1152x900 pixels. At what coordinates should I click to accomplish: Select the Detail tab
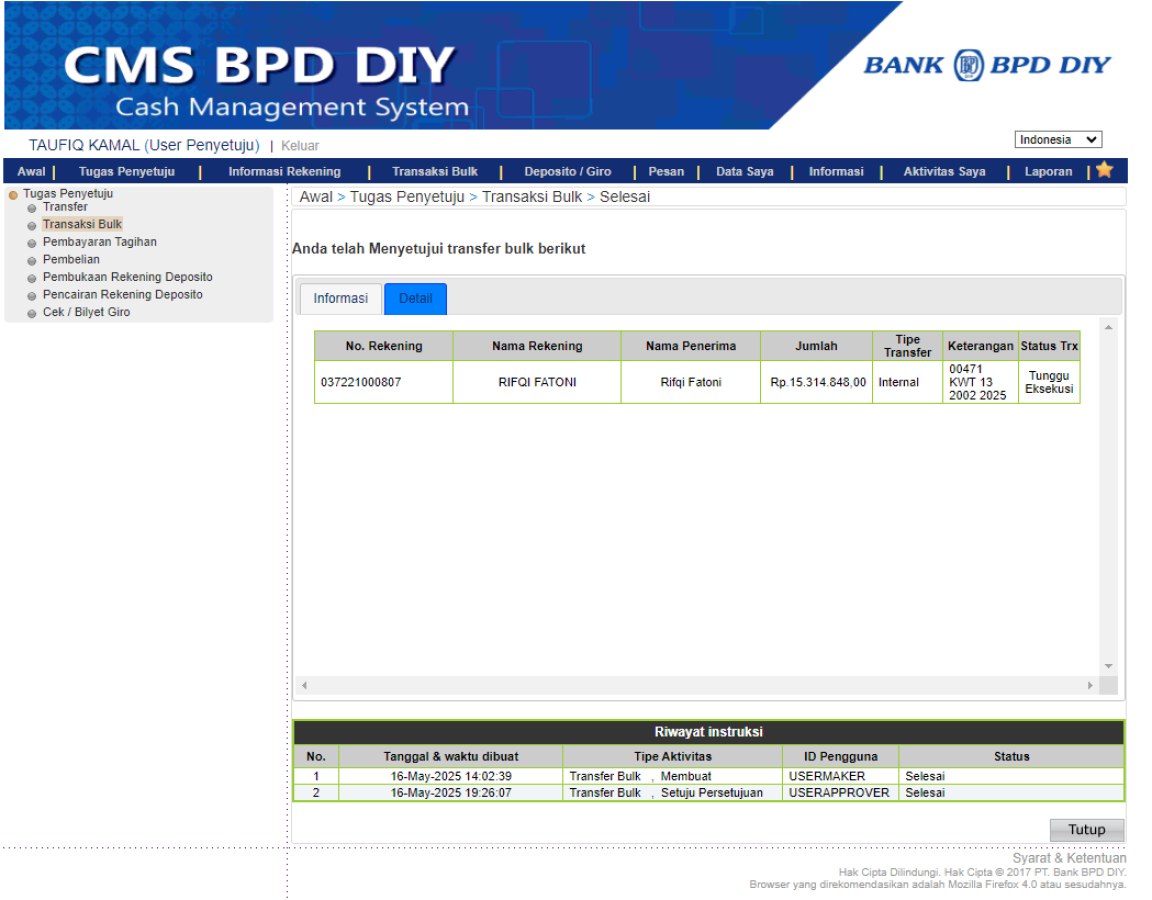pyautogui.click(x=416, y=298)
